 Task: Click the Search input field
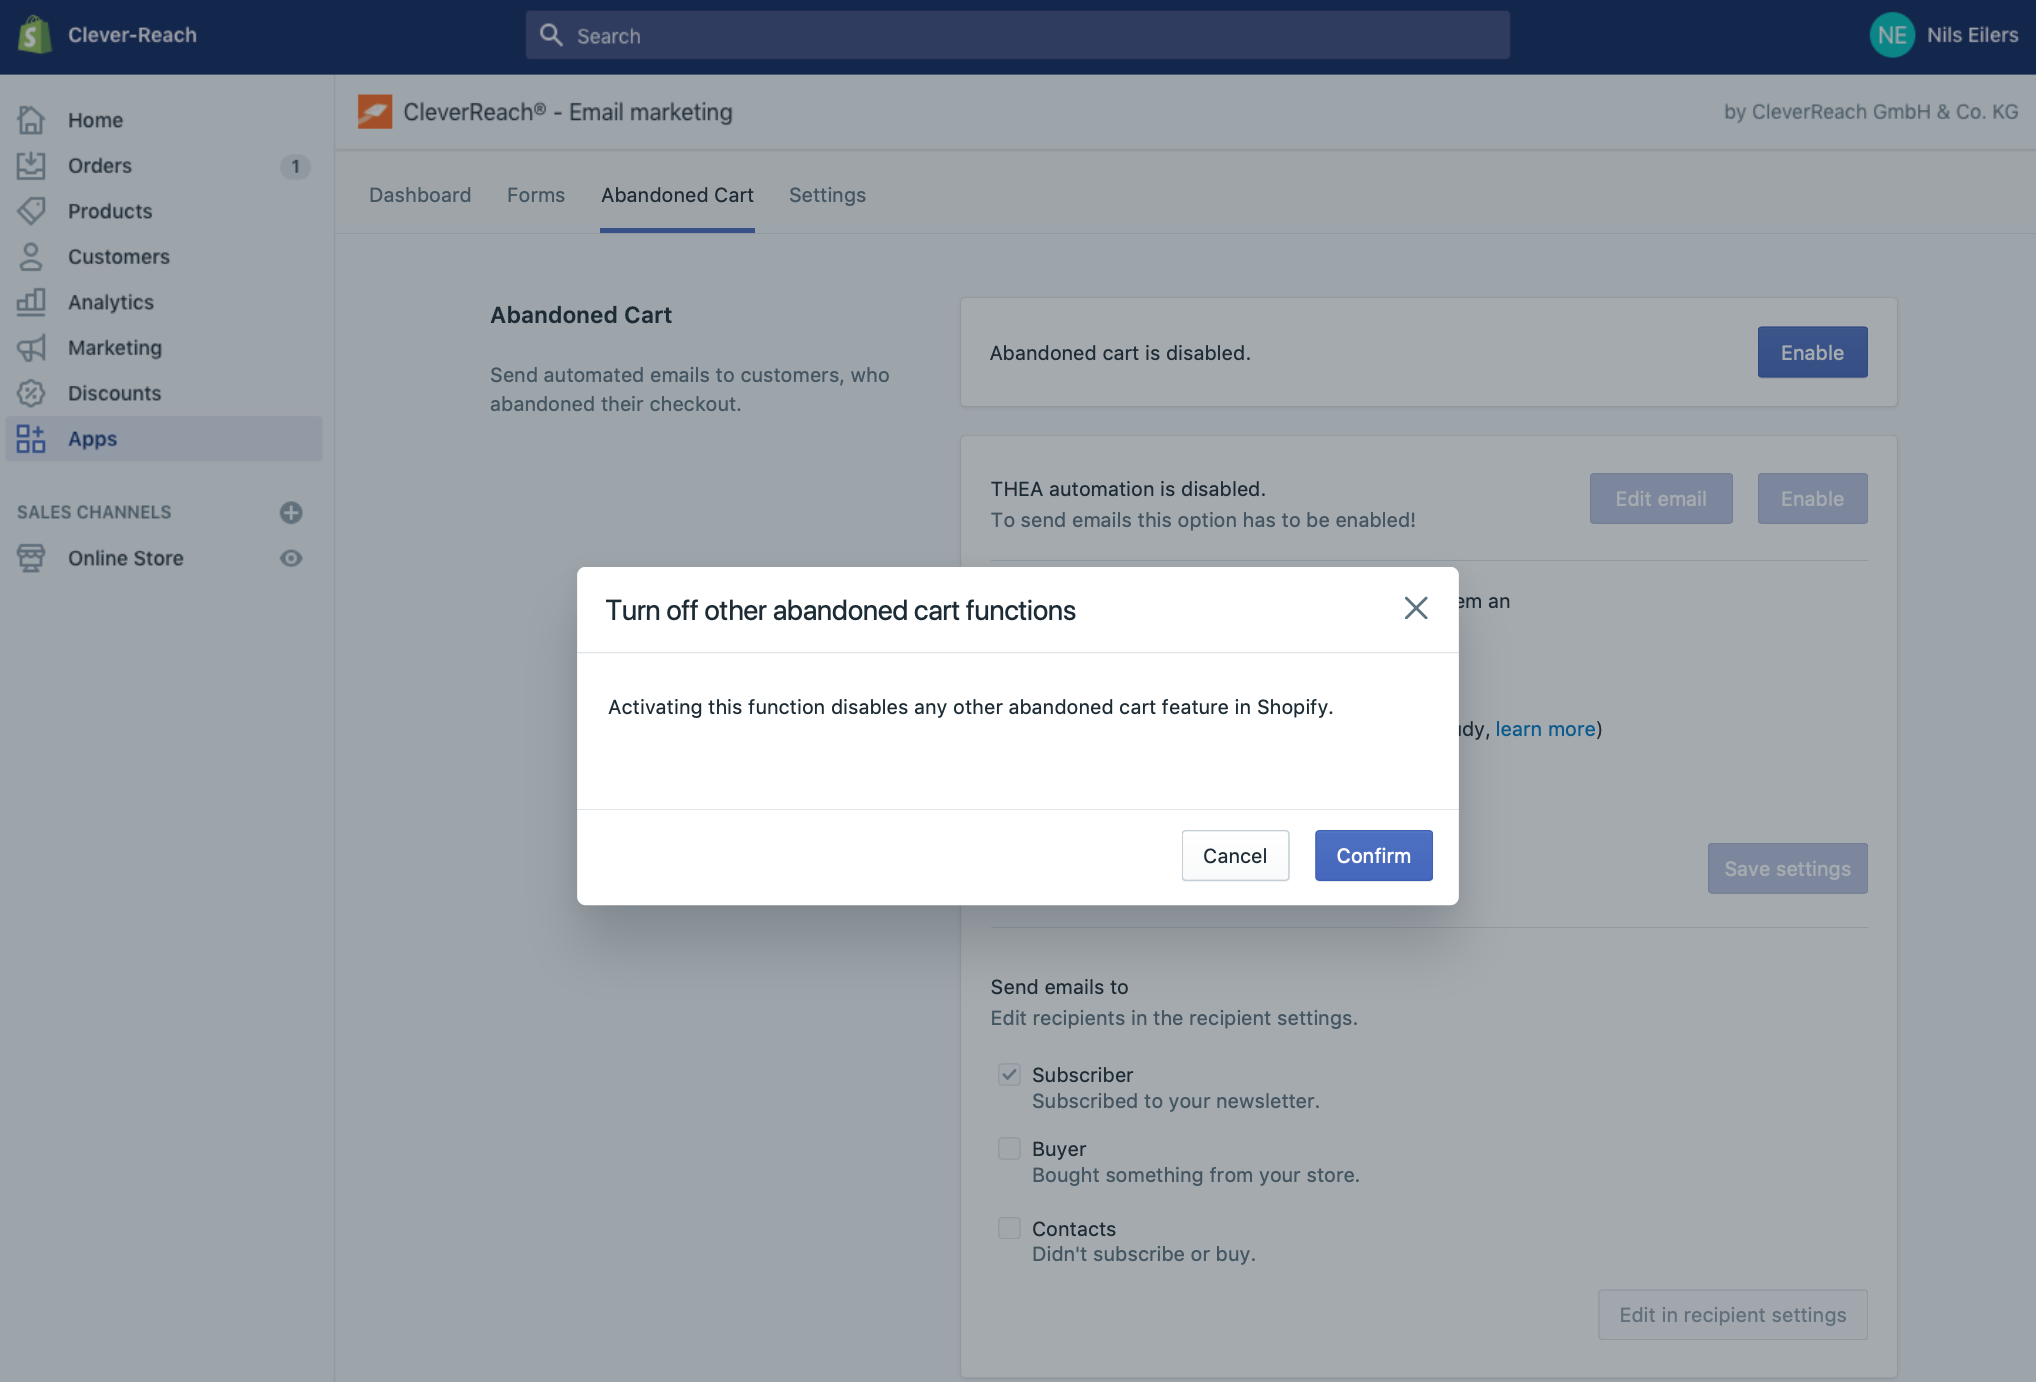[1017, 36]
